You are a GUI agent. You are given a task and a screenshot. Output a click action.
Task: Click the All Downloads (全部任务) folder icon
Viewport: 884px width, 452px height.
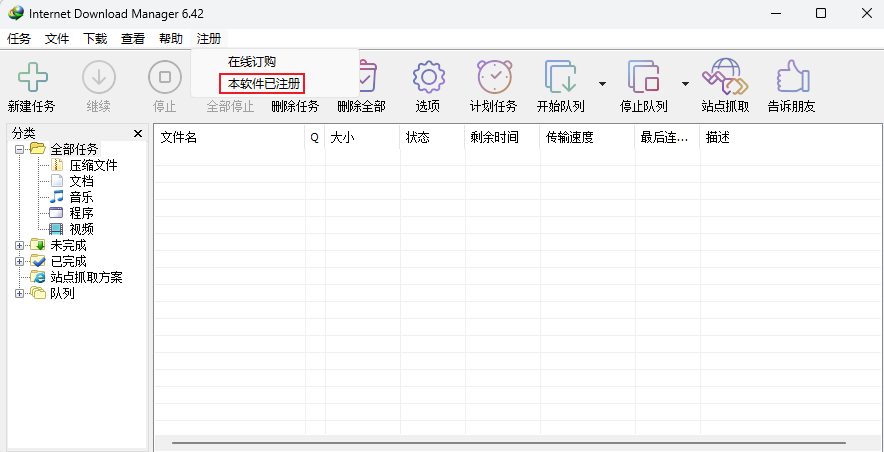coord(38,149)
